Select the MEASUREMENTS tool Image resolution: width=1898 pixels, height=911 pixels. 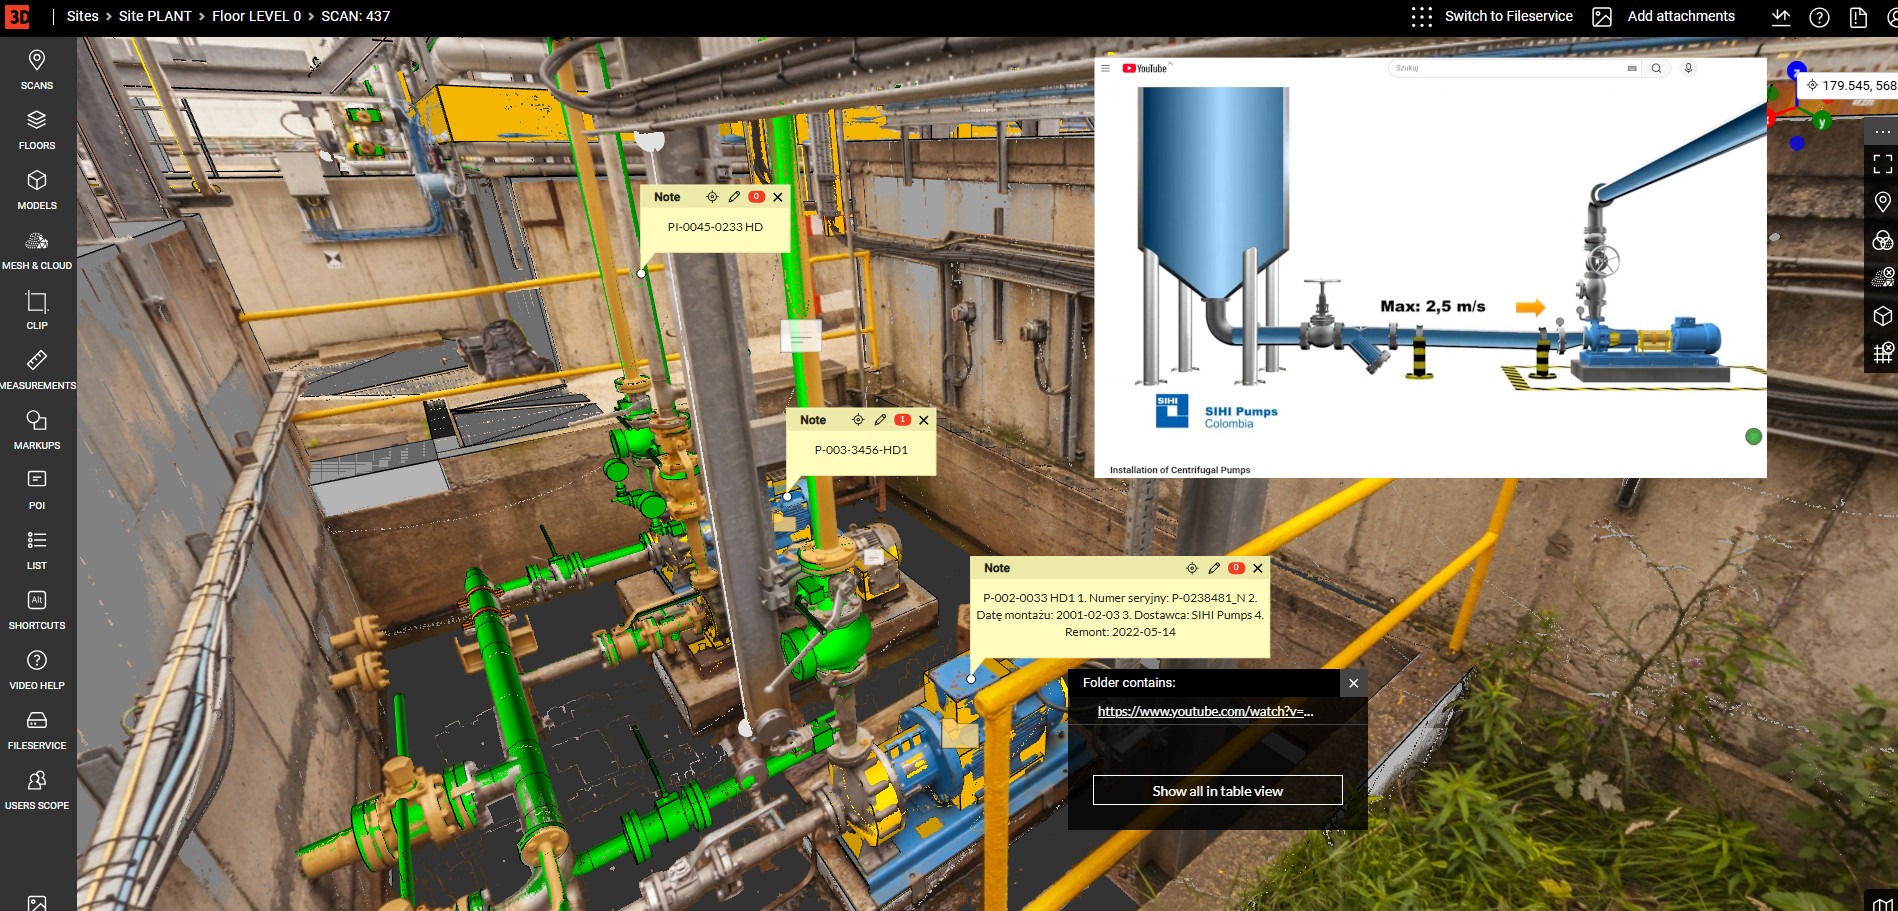tap(36, 368)
